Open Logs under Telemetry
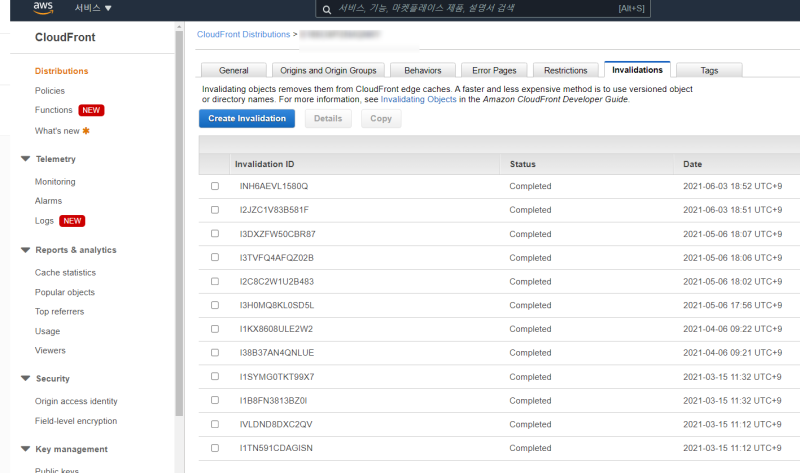Image resolution: width=800 pixels, height=473 pixels. pos(44,221)
